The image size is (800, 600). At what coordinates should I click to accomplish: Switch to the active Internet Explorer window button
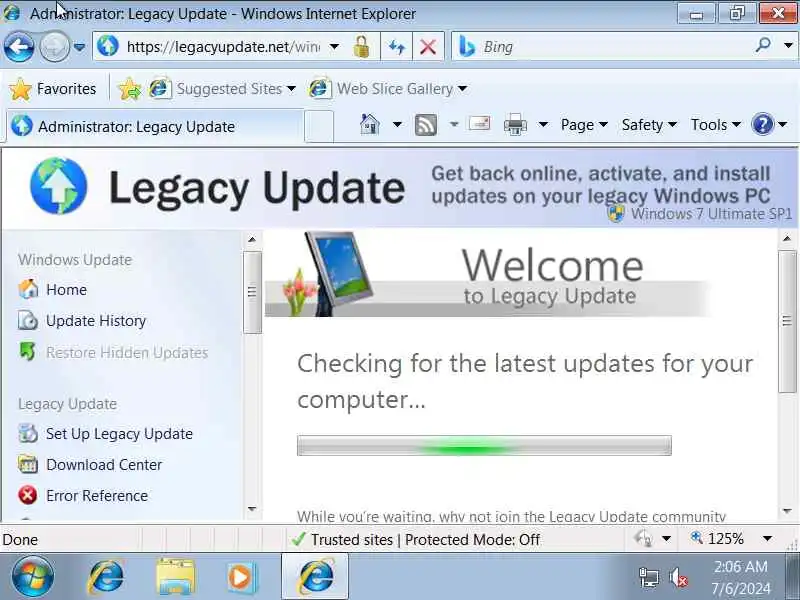click(x=315, y=577)
